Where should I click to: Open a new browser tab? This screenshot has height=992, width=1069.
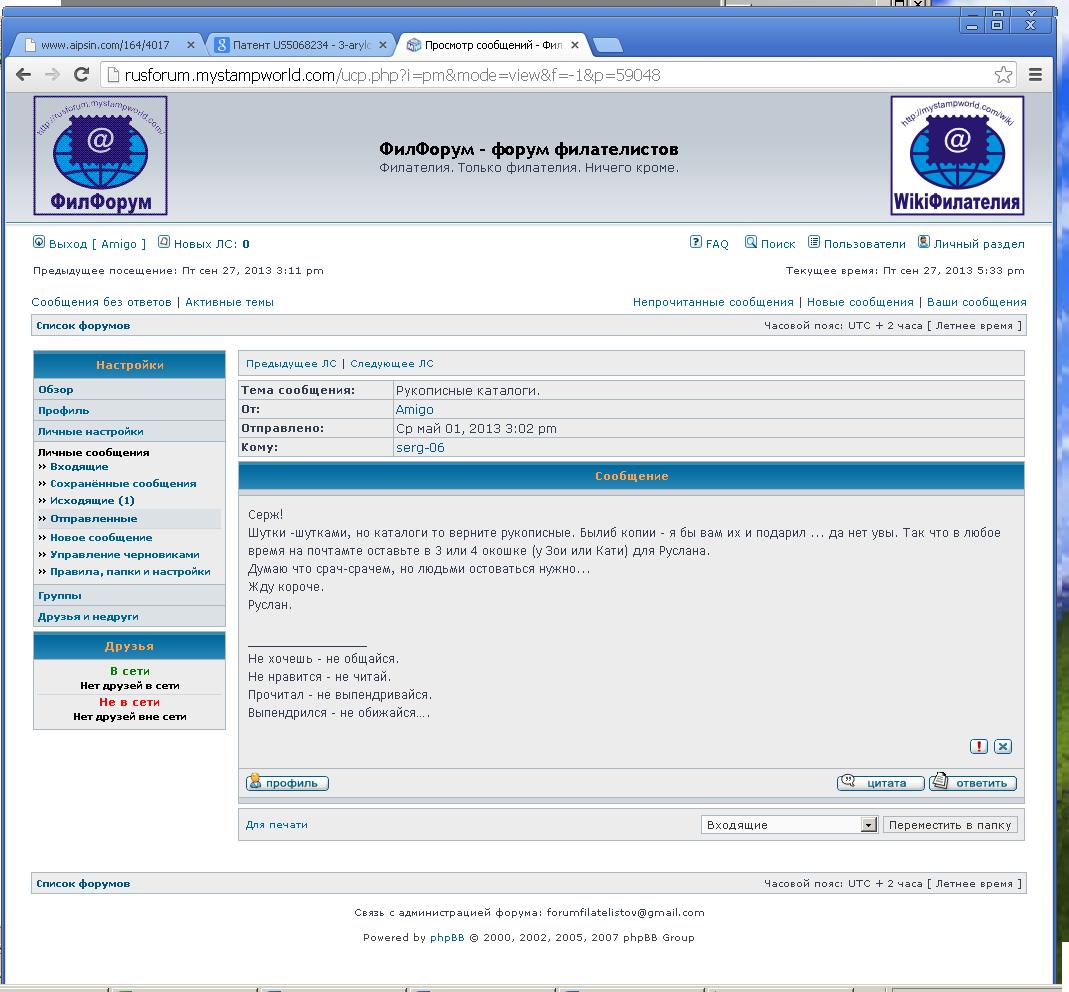[x=607, y=45]
